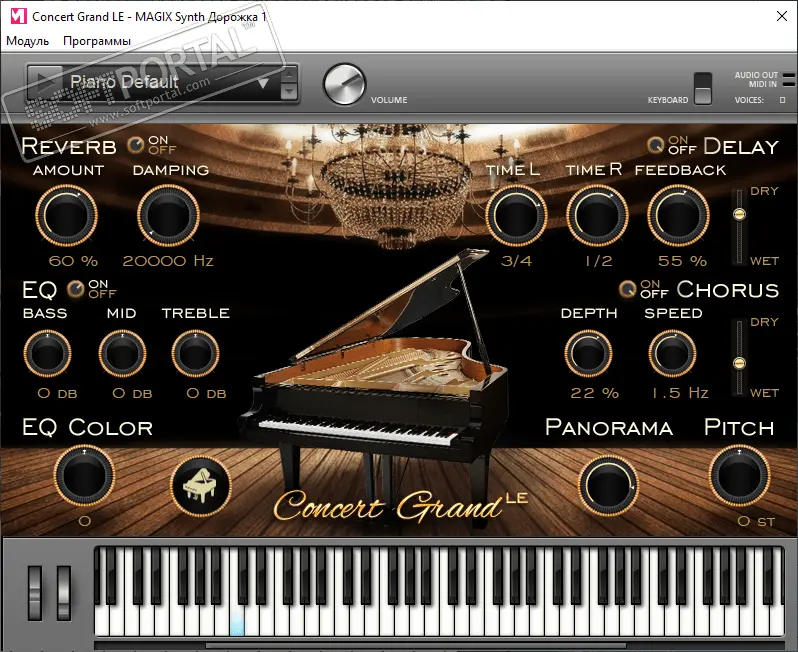Click the Voices indicator box
Viewport: 798px width, 652px height.
pyautogui.click(x=783, y=100)
